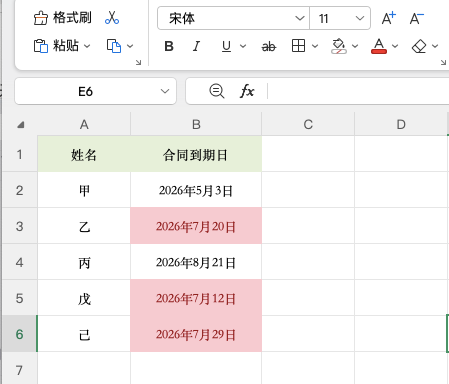Click inside the formula bar input
Screen dimensions: 449x384
point(358,91)
